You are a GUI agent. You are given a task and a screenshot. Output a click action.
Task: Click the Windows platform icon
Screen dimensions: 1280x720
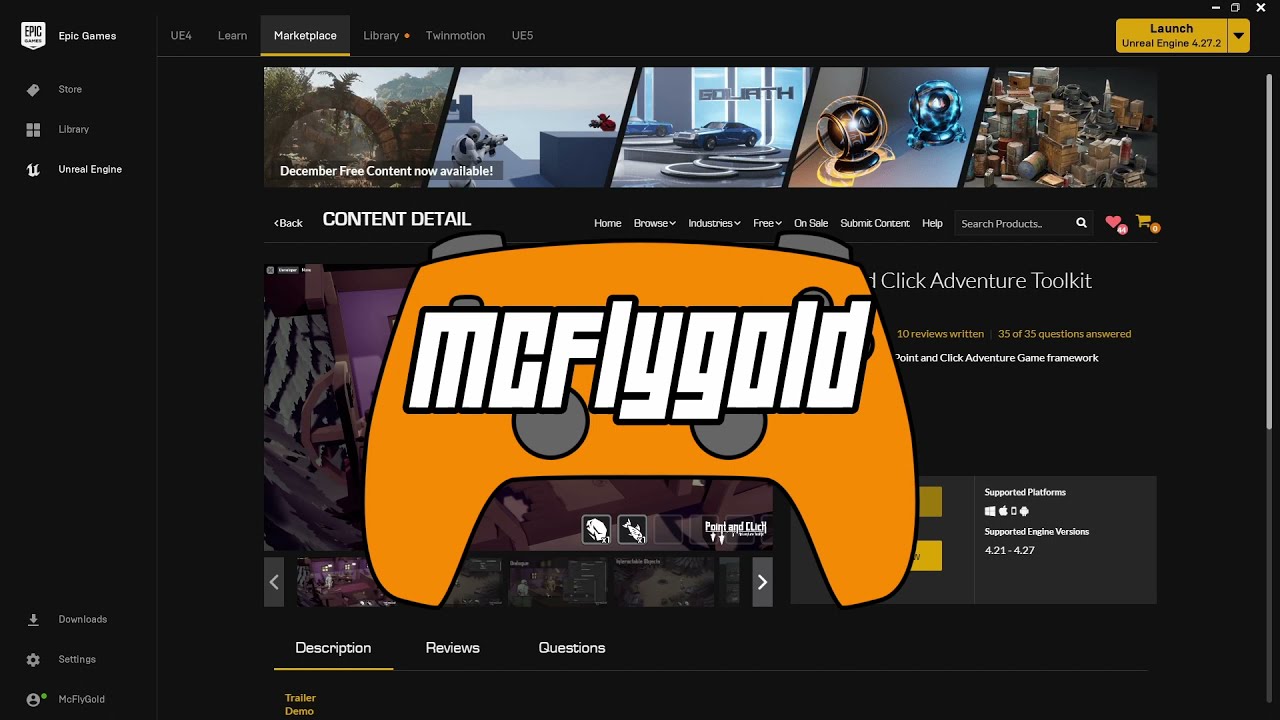[990, 511]
